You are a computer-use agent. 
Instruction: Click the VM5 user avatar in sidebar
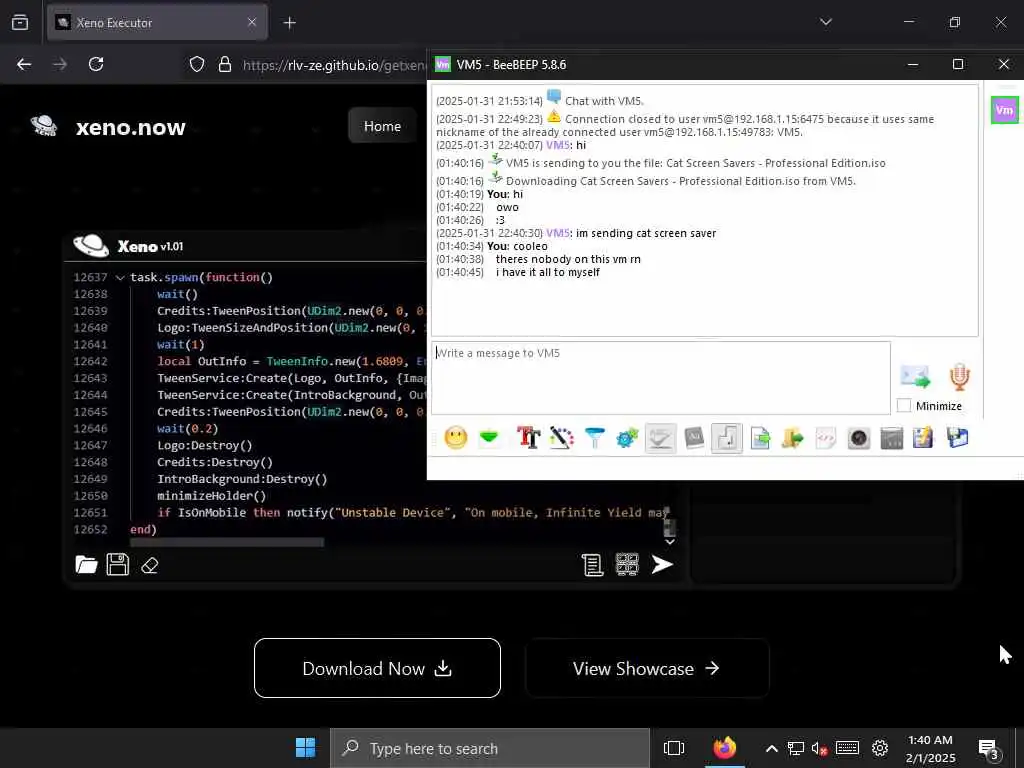click(1004, 110)
